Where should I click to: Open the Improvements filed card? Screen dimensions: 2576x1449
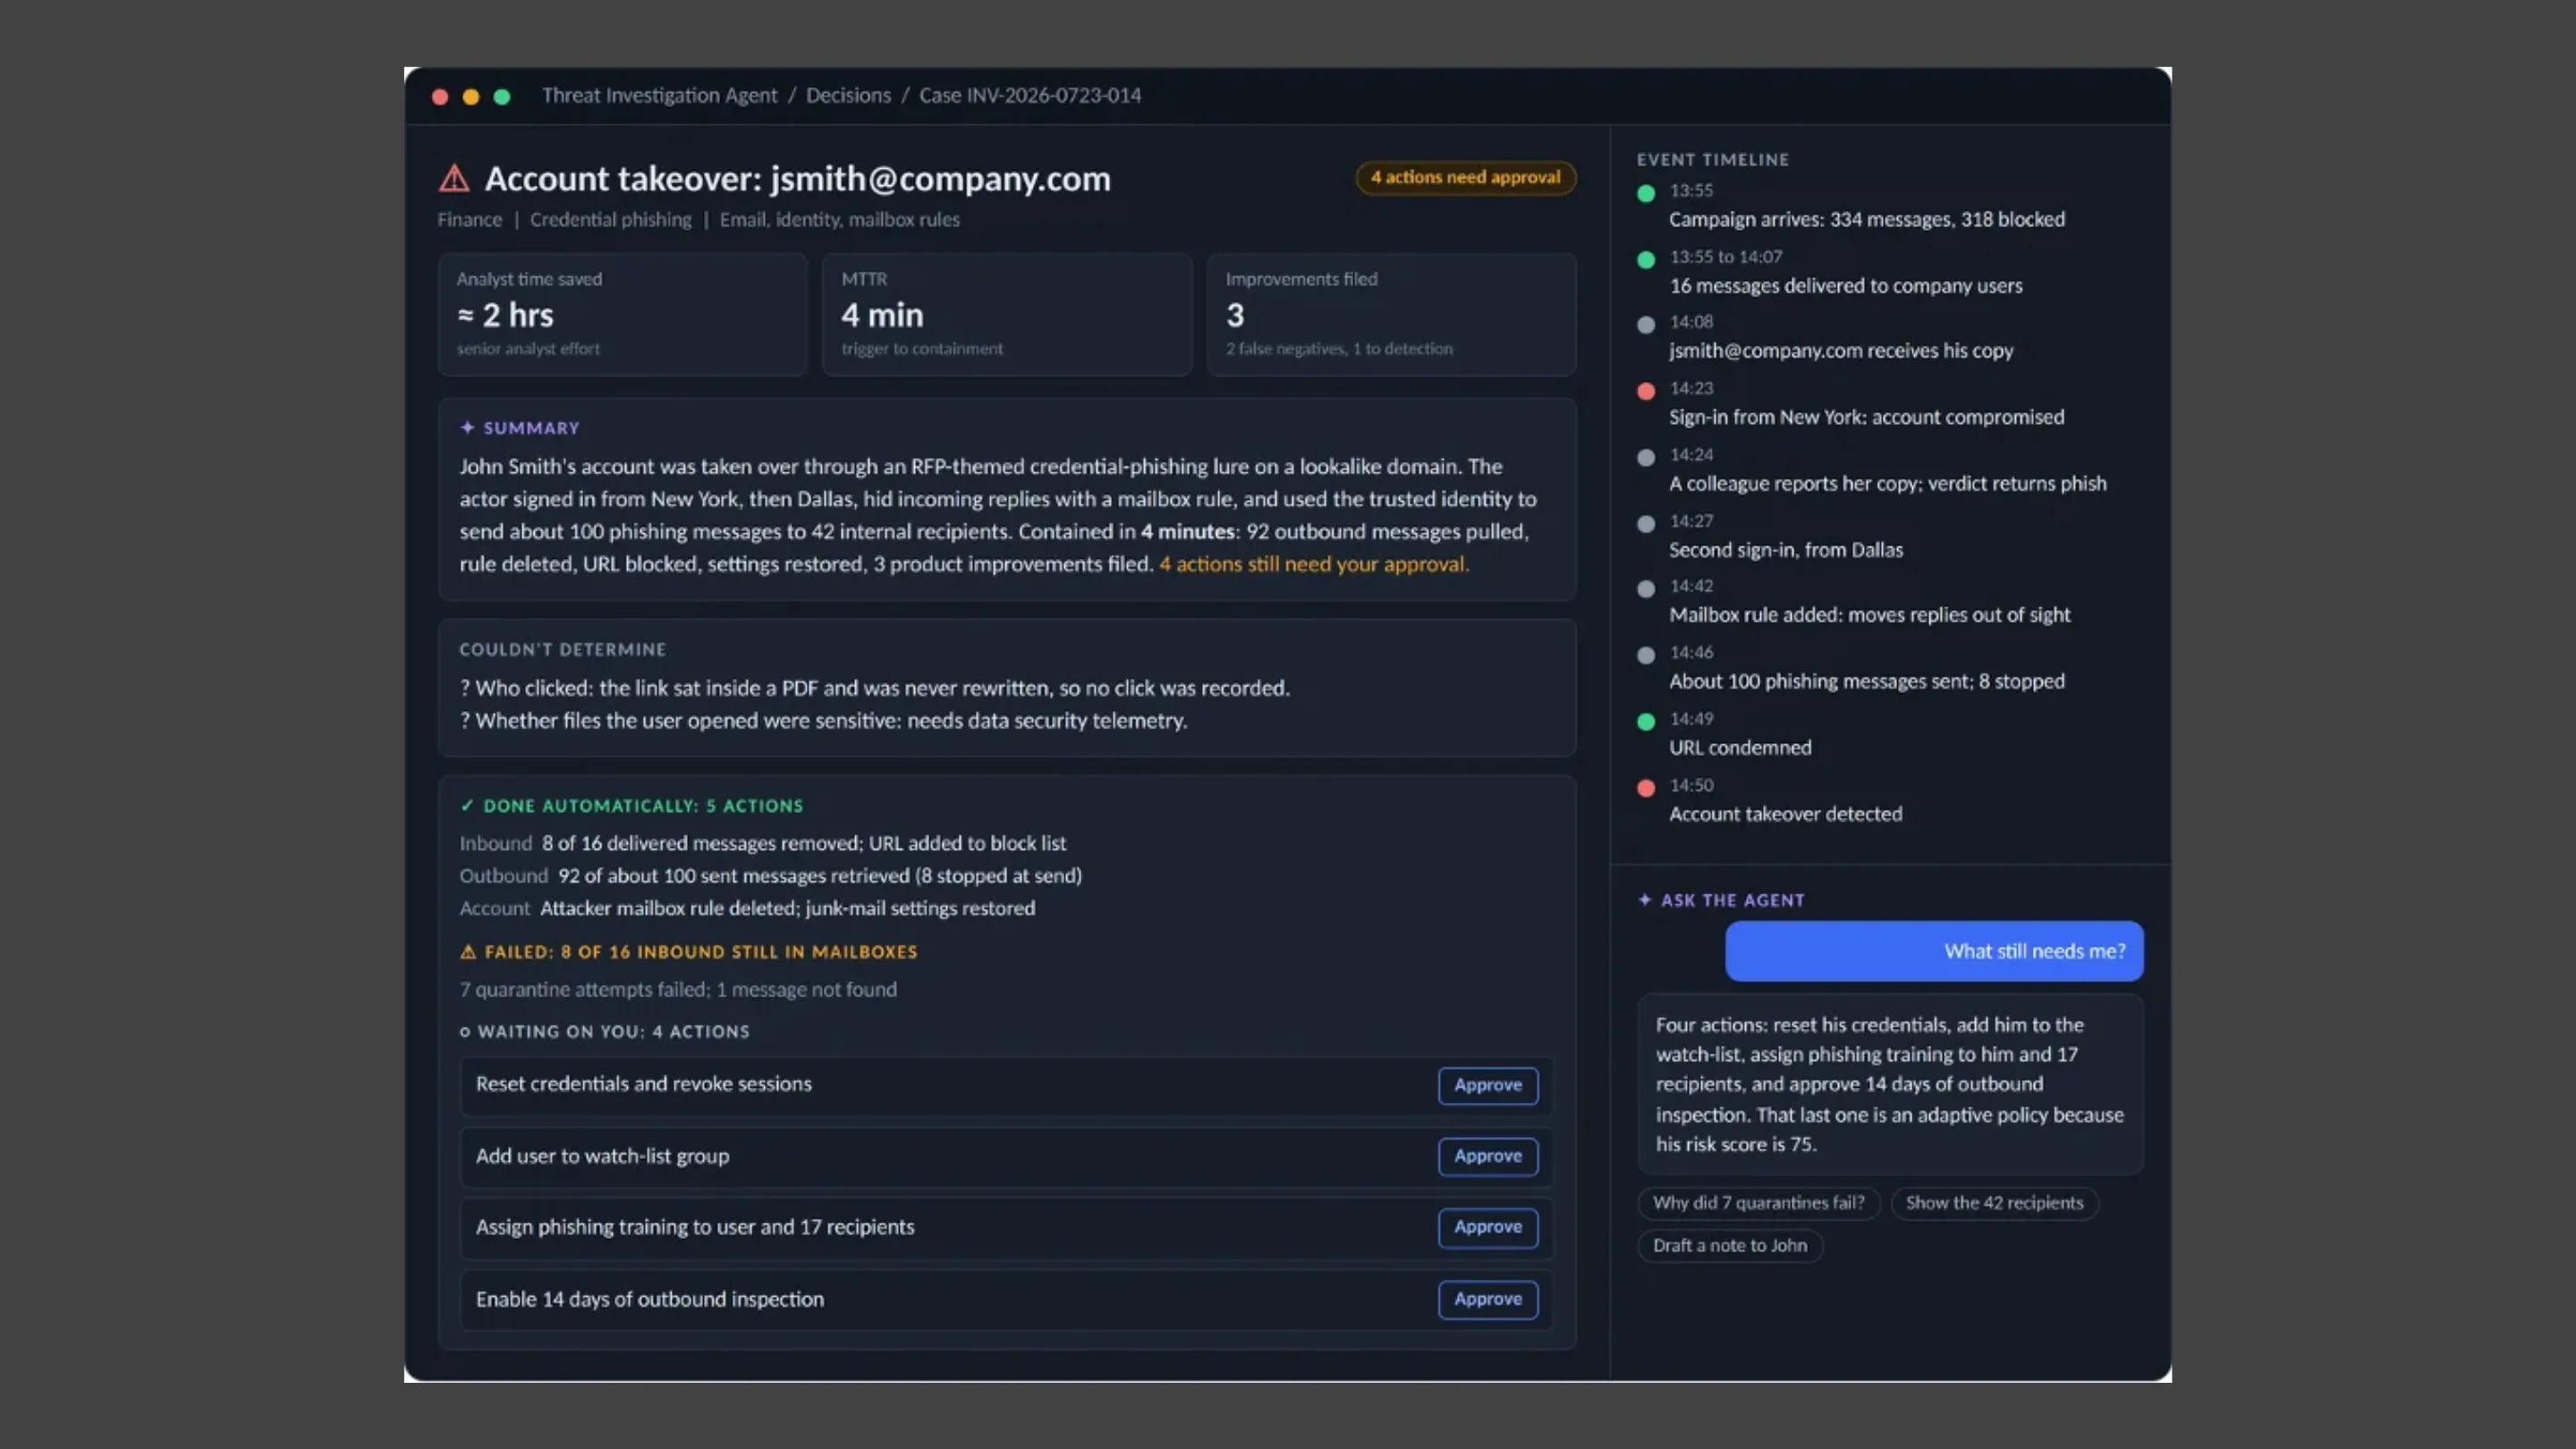click(x=1391, y=314)
